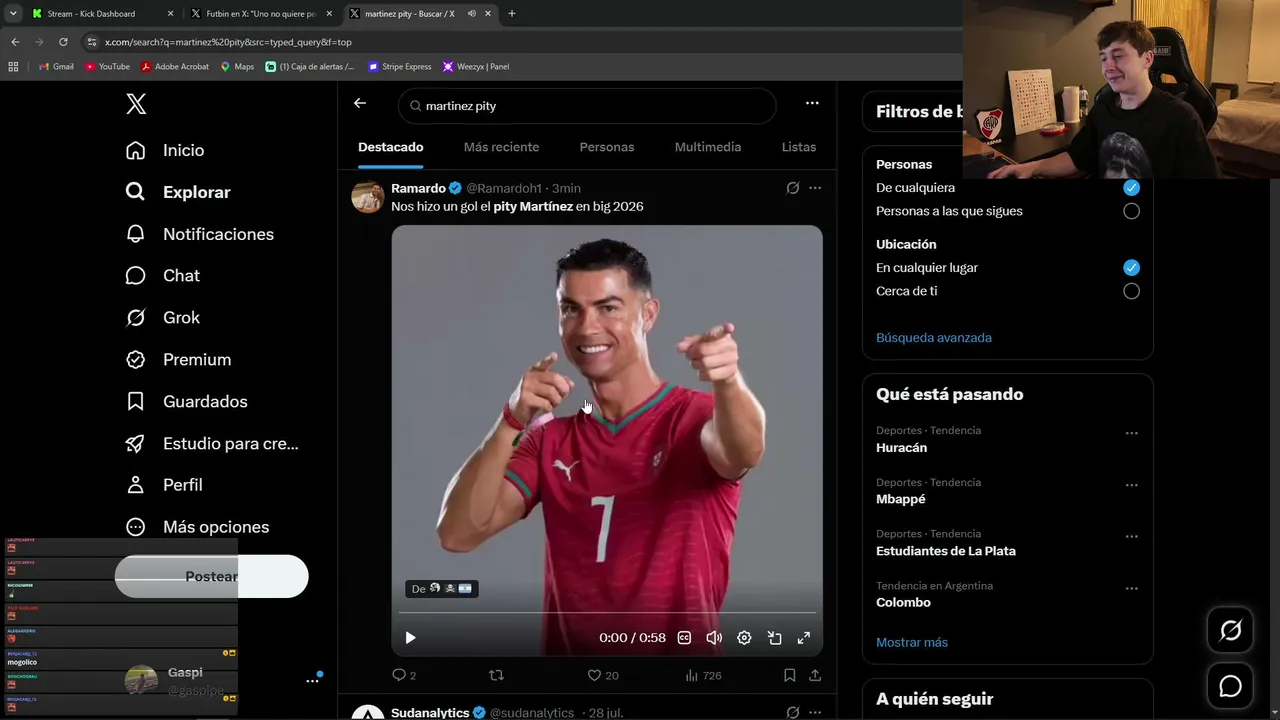This screenshot has height=720, width=1280.
Task: Expand video to fullscreen
Action: [803, 638]
